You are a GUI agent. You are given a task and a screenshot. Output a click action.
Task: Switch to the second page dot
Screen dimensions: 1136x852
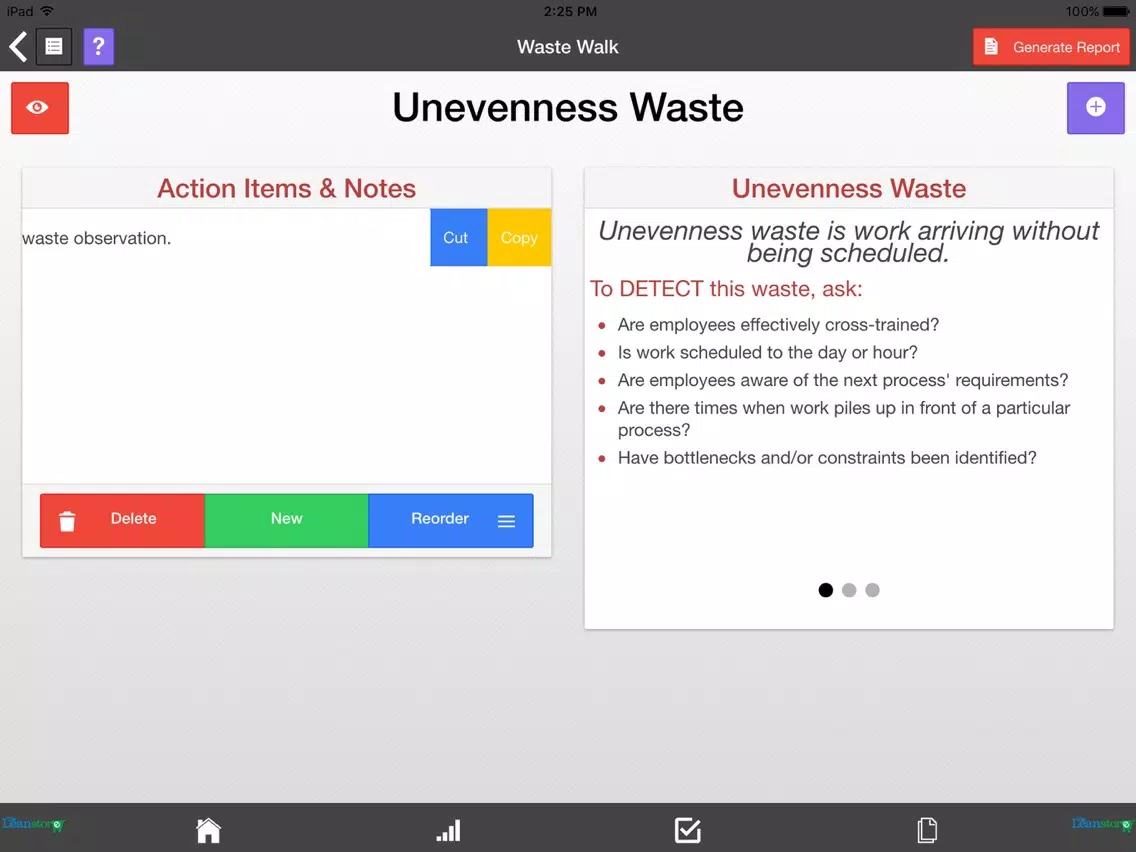click(x=849, y=590)
